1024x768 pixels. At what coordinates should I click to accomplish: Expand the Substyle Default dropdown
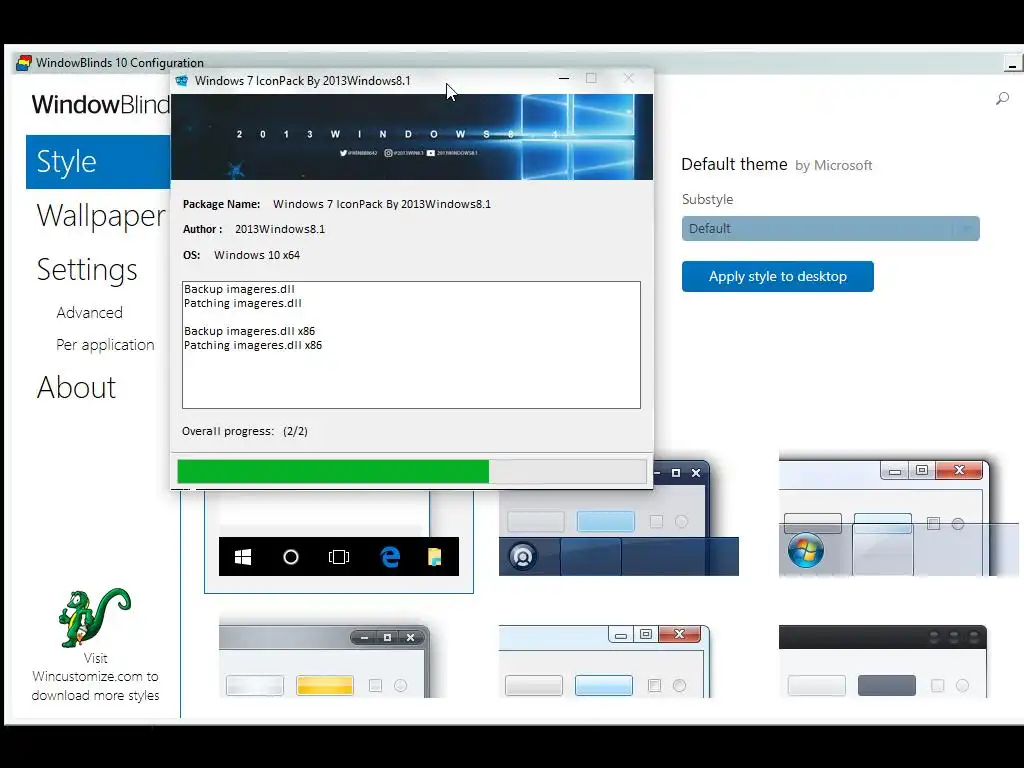831,229
